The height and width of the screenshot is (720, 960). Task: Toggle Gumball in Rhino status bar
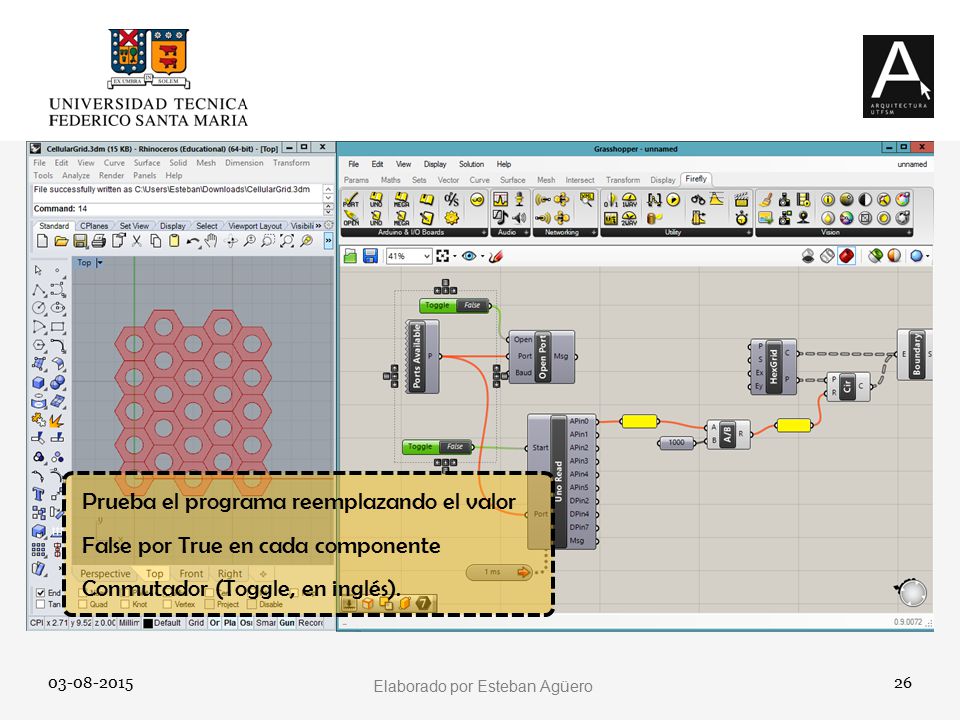click(287, 623)
